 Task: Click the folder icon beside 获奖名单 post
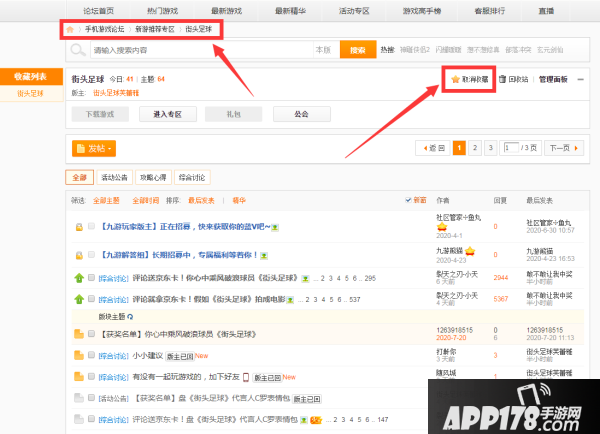[x=78, y=332]
